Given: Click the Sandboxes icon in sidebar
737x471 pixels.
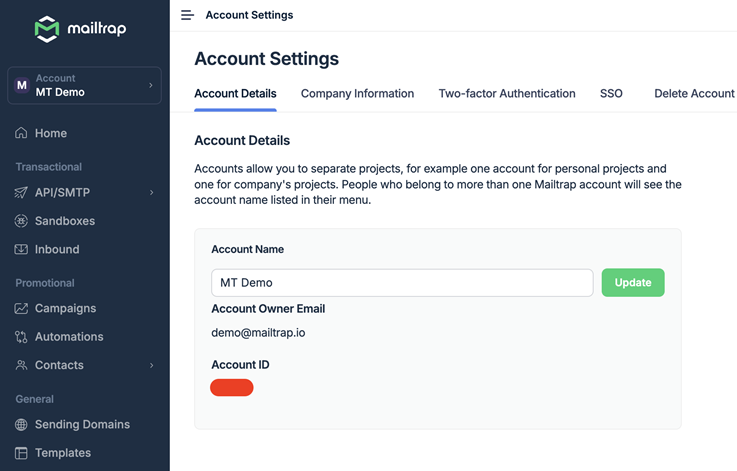Looking at the screenshot, I should pyautogui.click(x=21, y=221).
